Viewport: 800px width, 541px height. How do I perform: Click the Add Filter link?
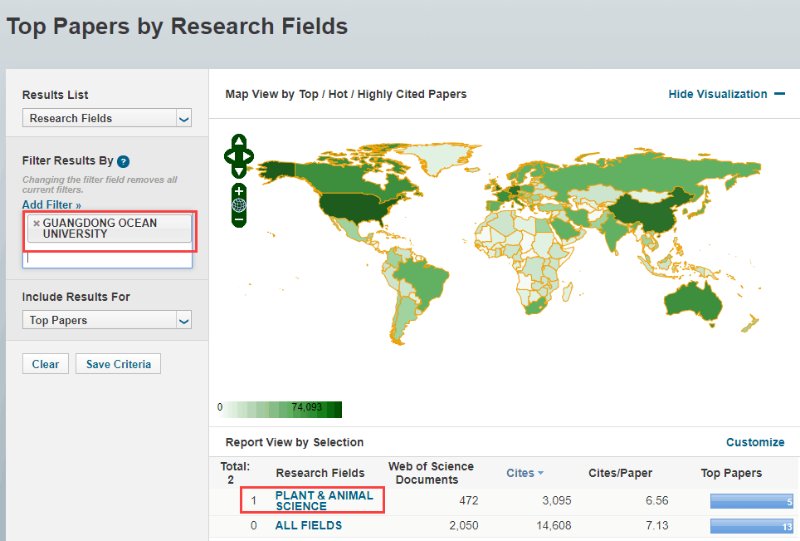pos(51,204)
